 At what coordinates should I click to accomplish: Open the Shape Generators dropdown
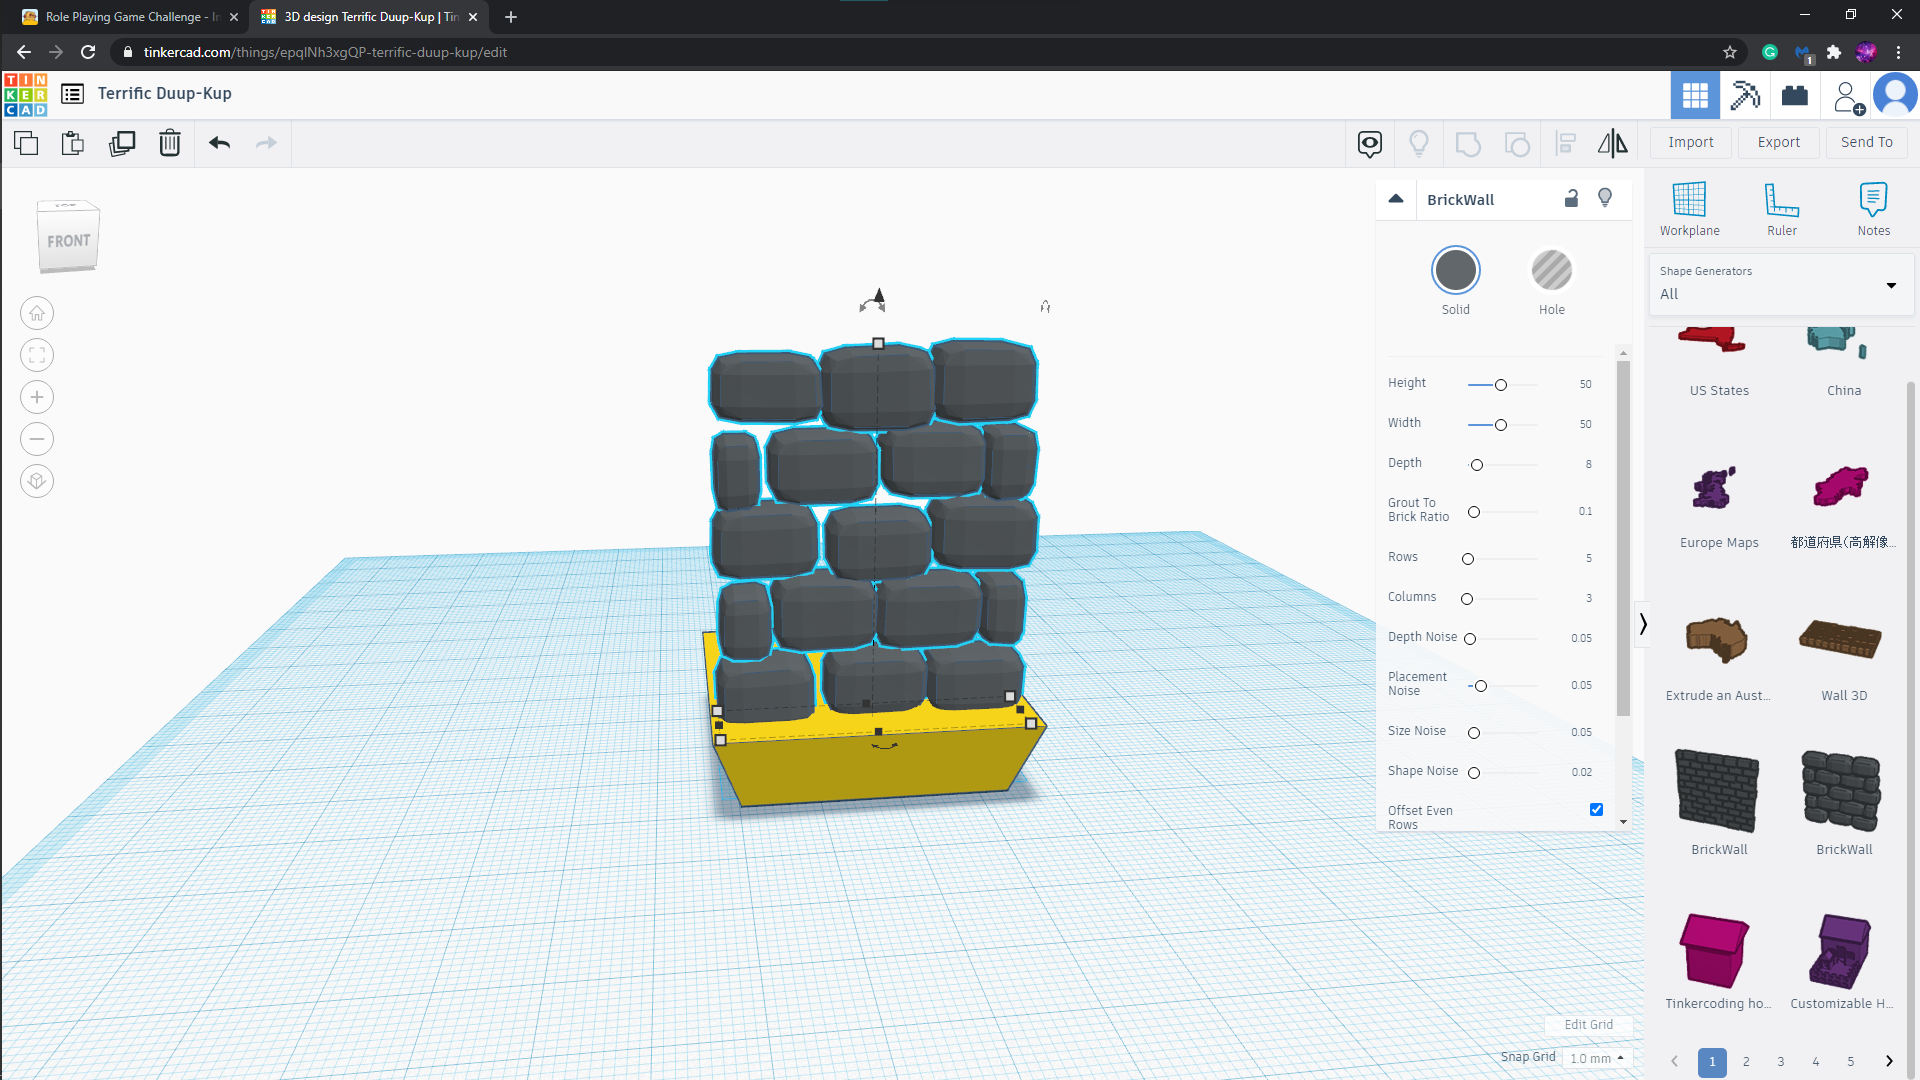[x=1781, y=284]
